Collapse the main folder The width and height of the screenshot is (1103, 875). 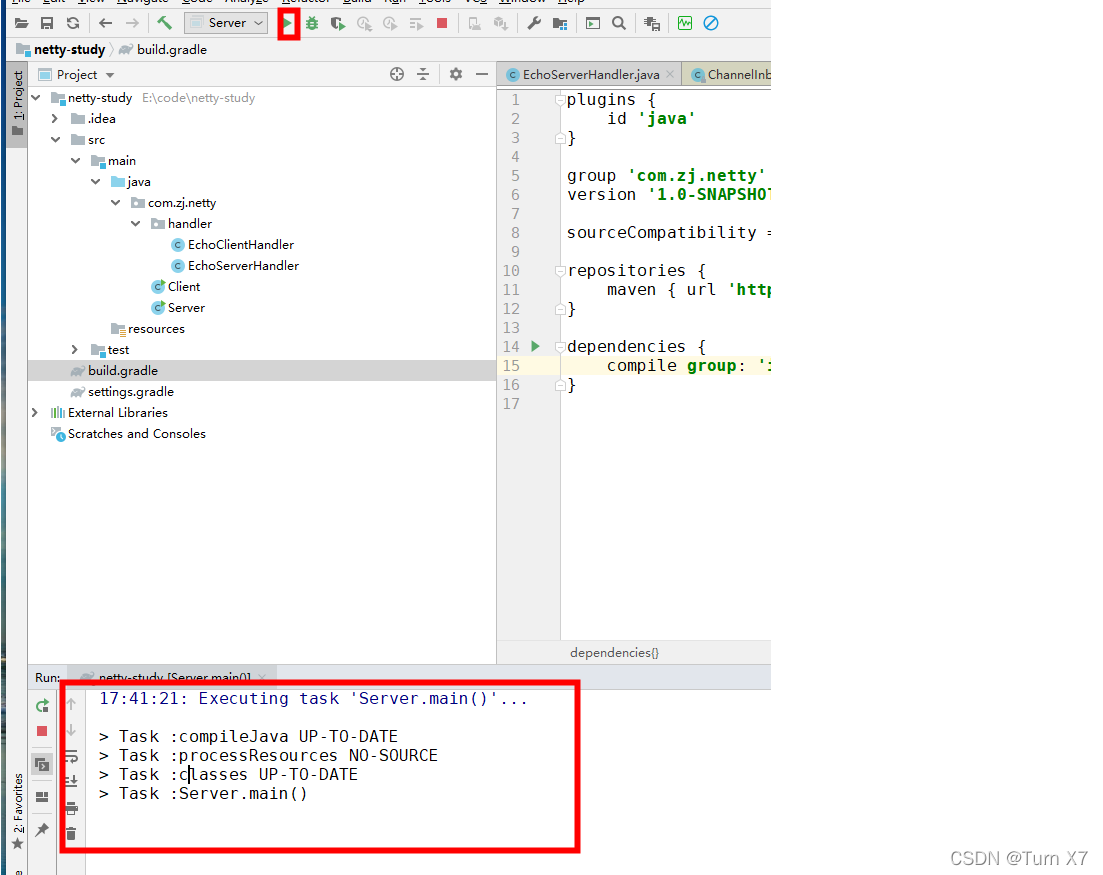coord(75,161)
